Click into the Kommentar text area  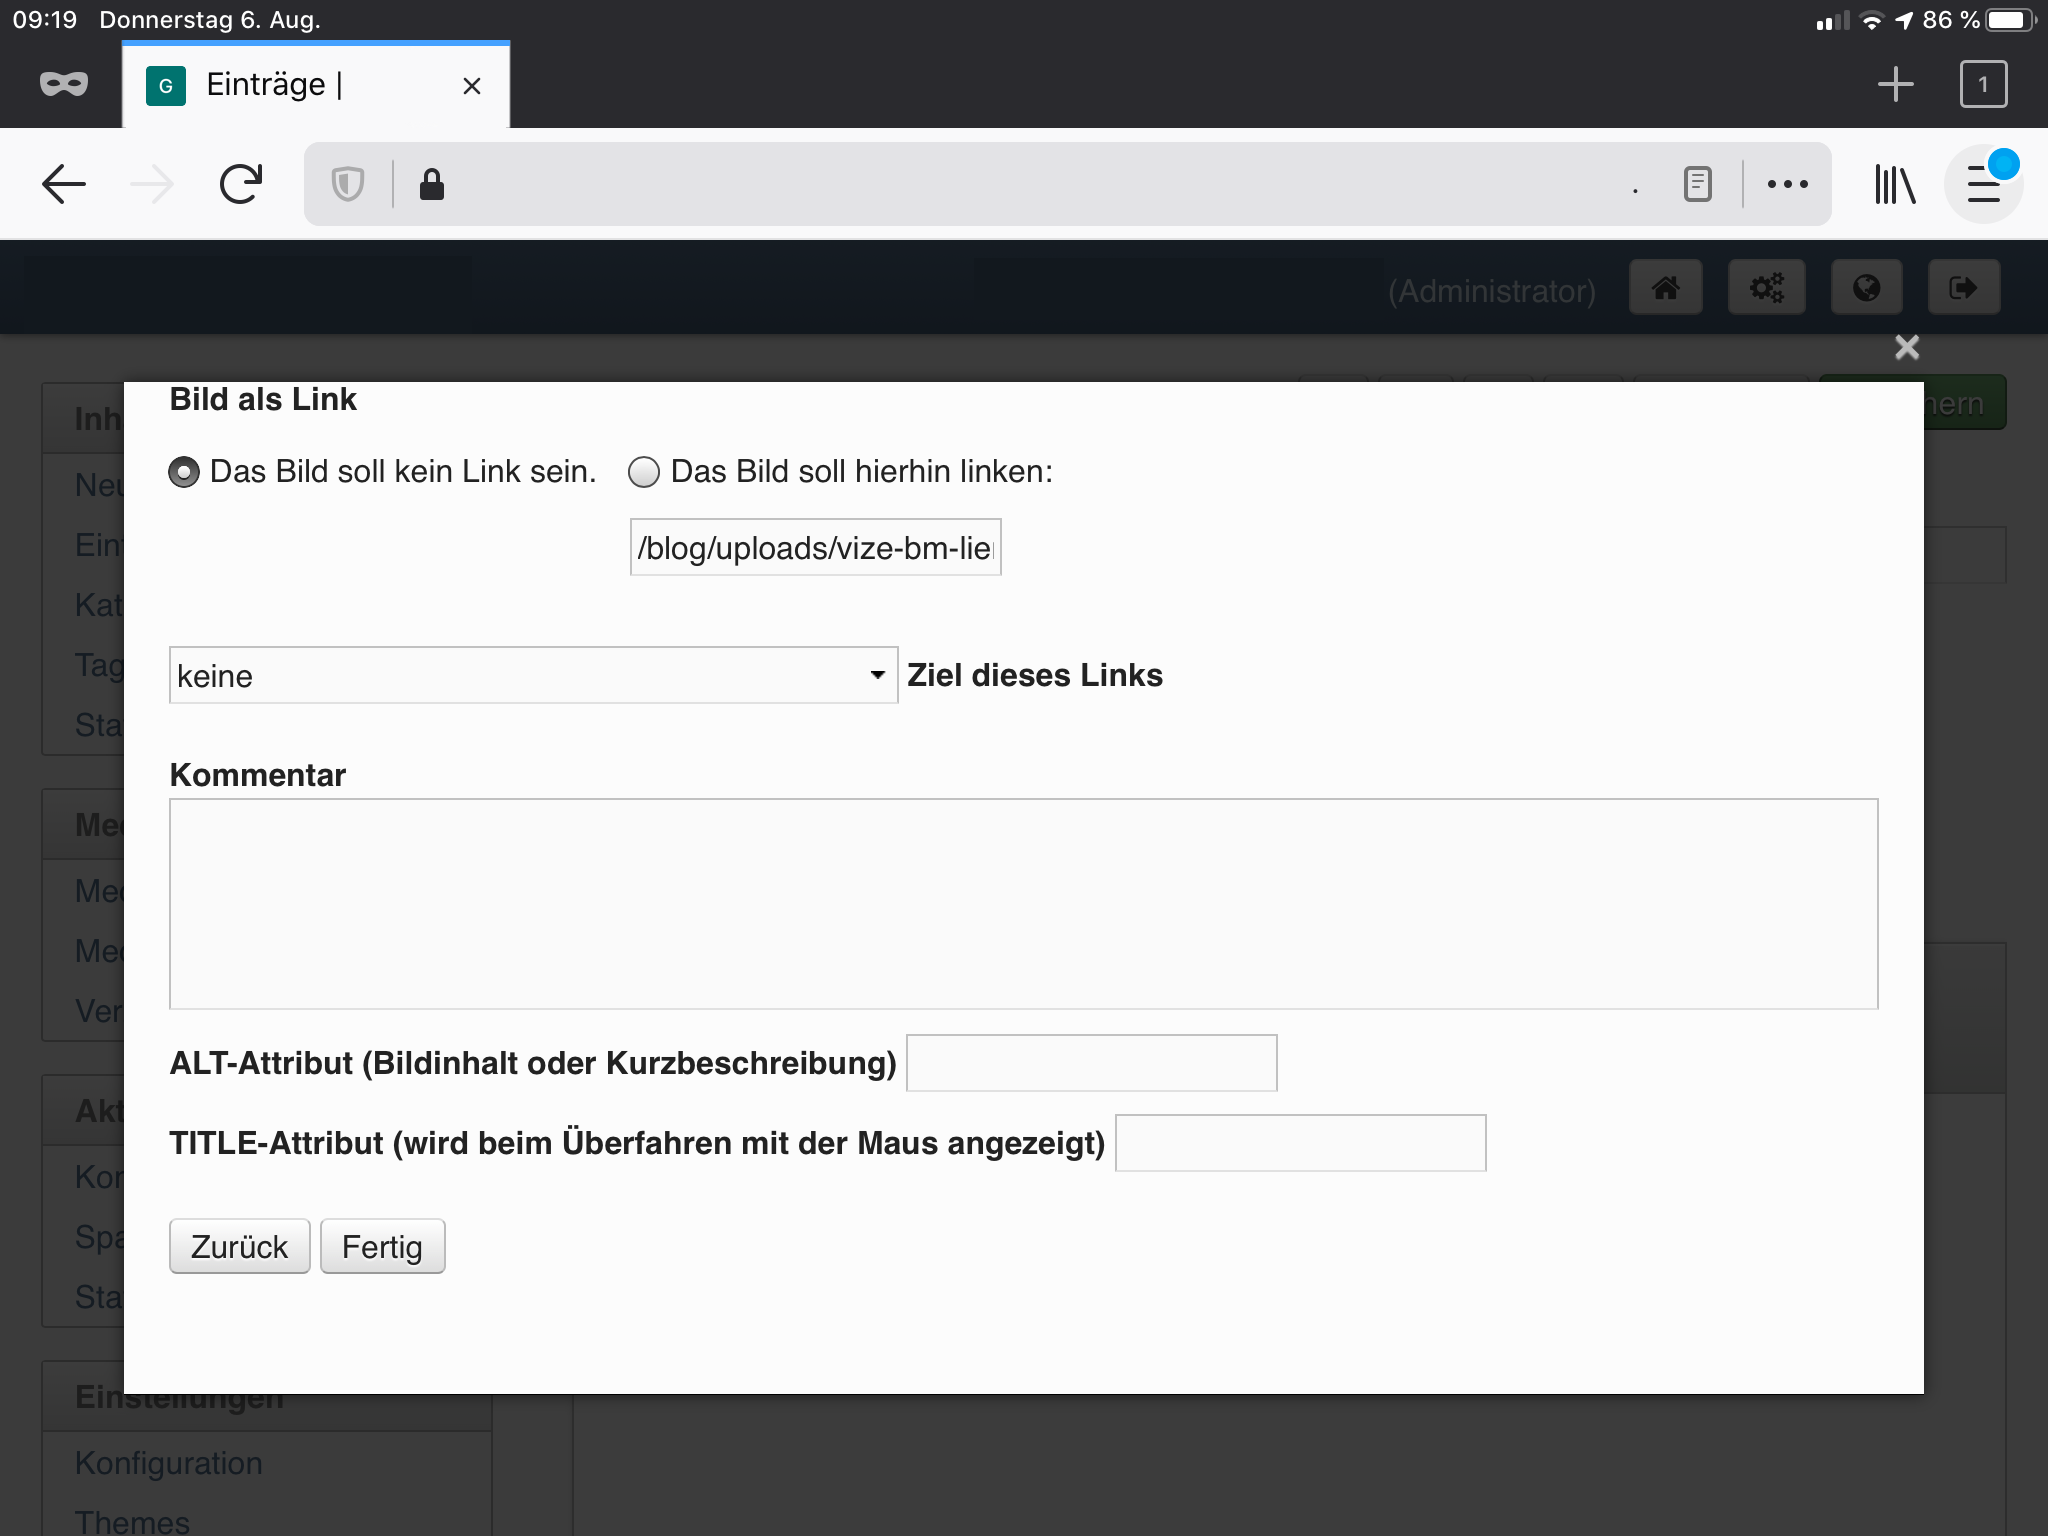point(1023,903)
